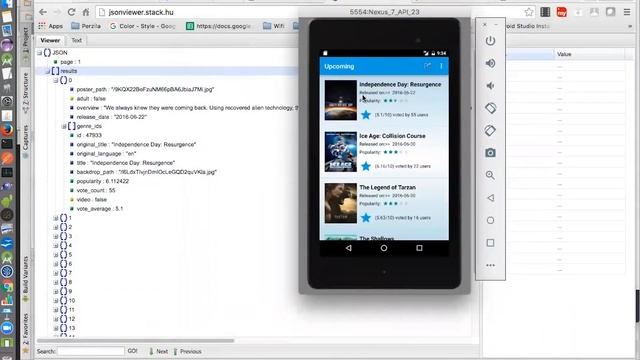Tap The Legend of Tarzan poster
640x360 pixels.
pos(340,203)
